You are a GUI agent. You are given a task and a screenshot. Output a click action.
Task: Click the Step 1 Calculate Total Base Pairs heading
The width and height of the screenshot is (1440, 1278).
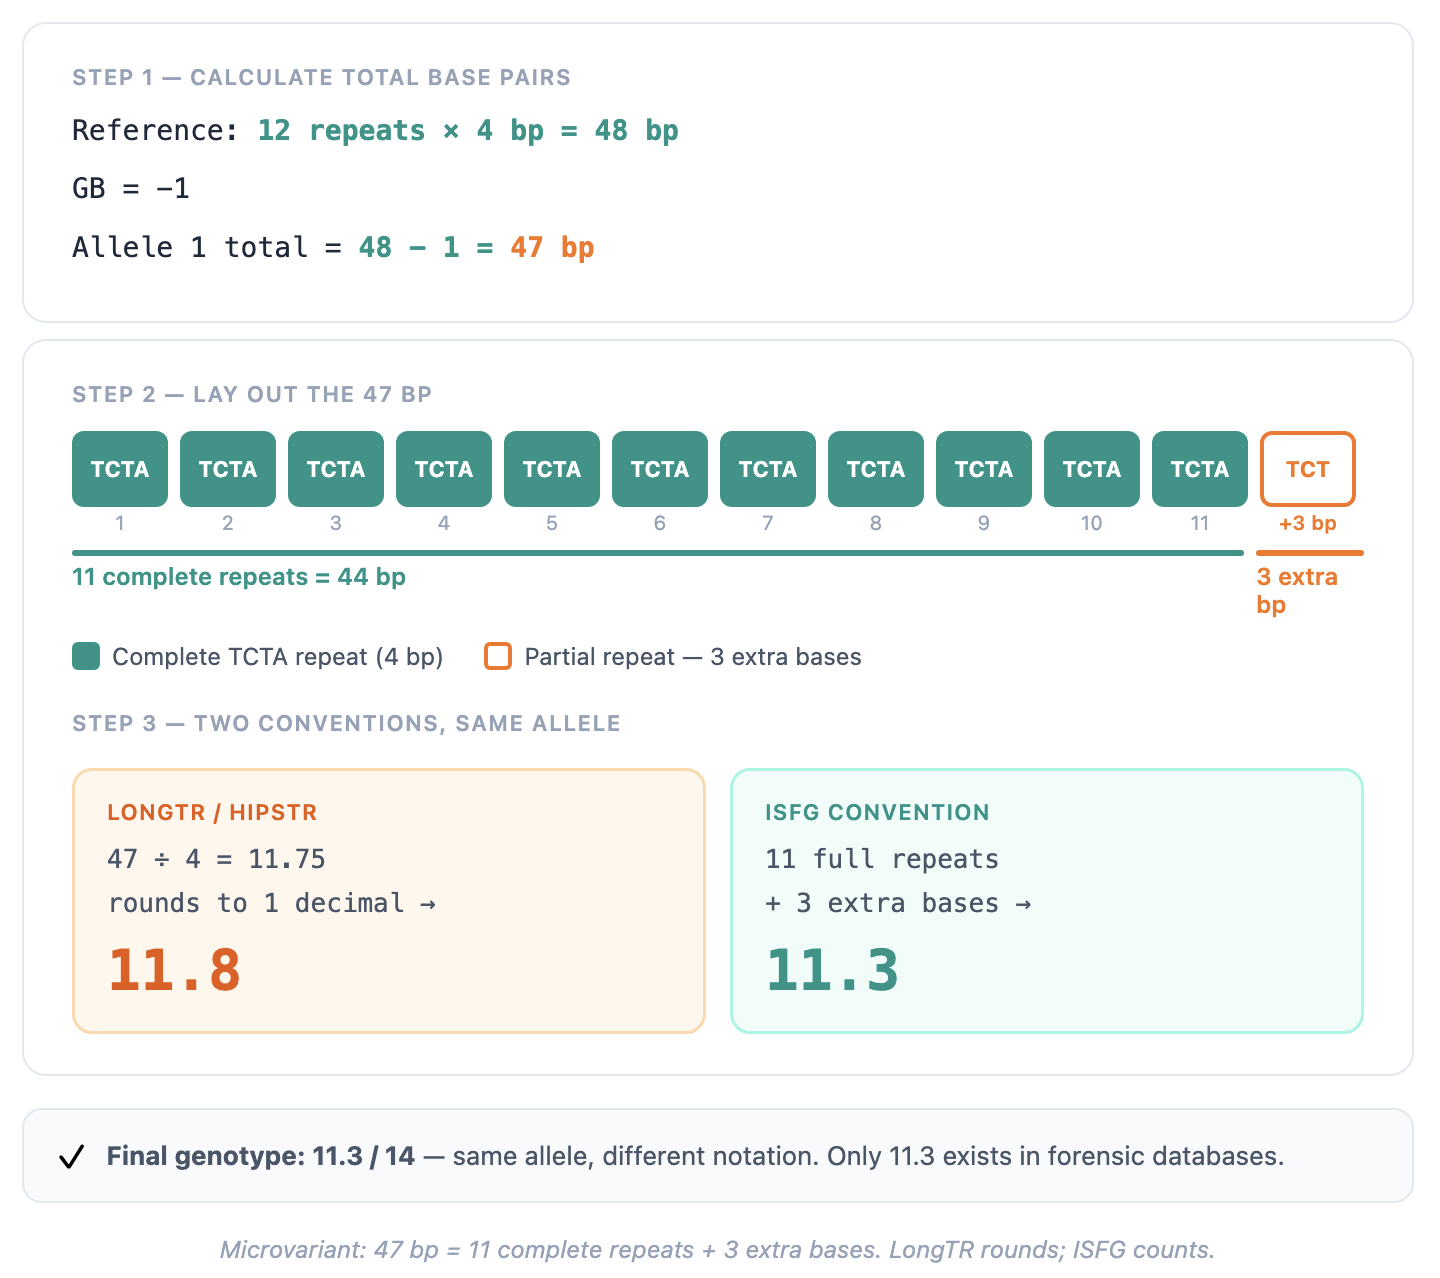pos(321,78)
